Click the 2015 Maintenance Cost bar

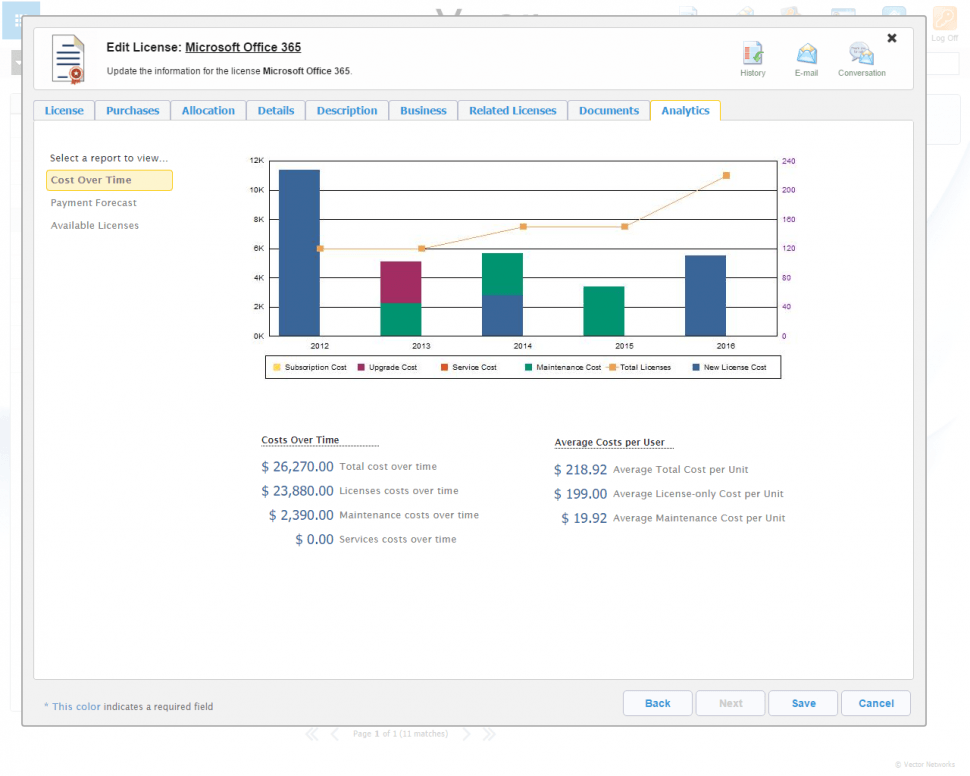click(x=604, y=311)
